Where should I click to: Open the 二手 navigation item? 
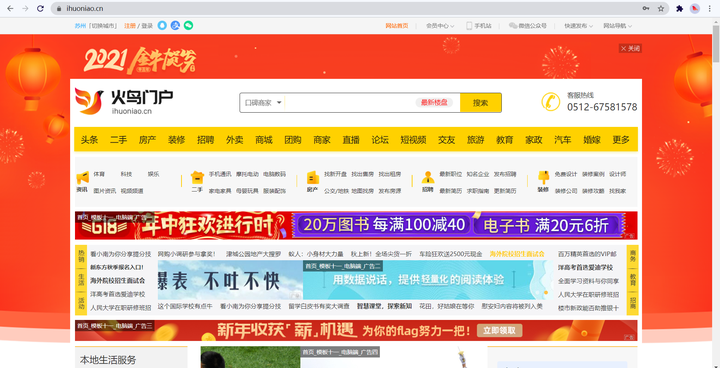coord(118,140)
